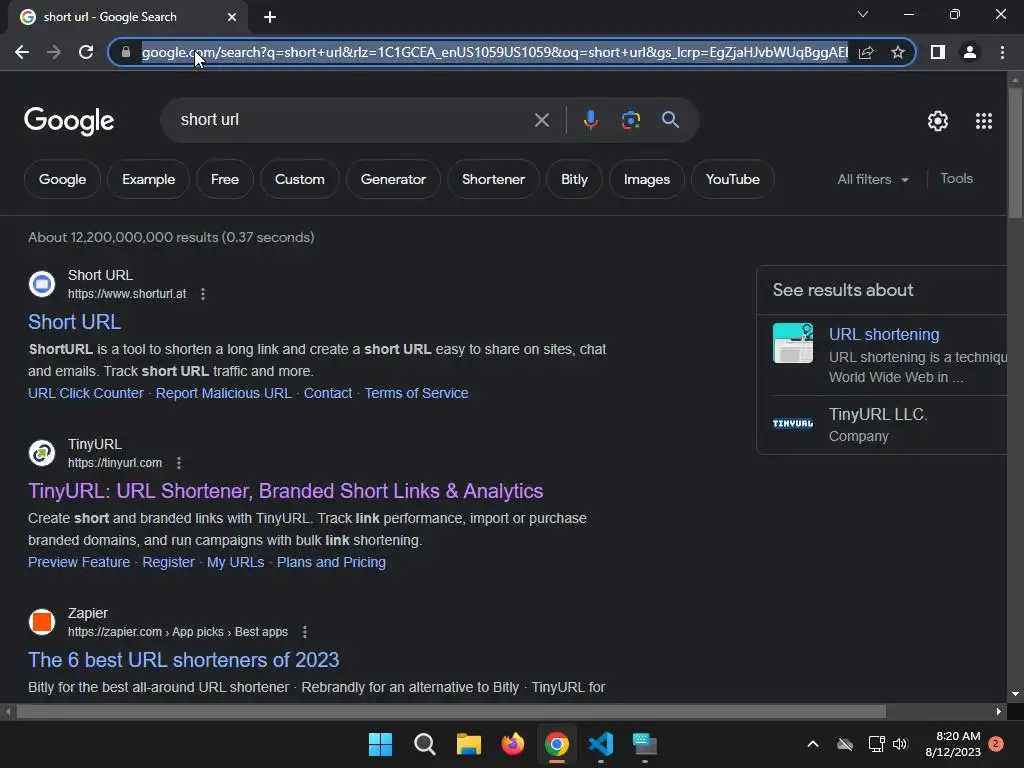This screenshot has height=768, width=1024.
Task: Reload the Google search page
Action: tap(86, 52)
